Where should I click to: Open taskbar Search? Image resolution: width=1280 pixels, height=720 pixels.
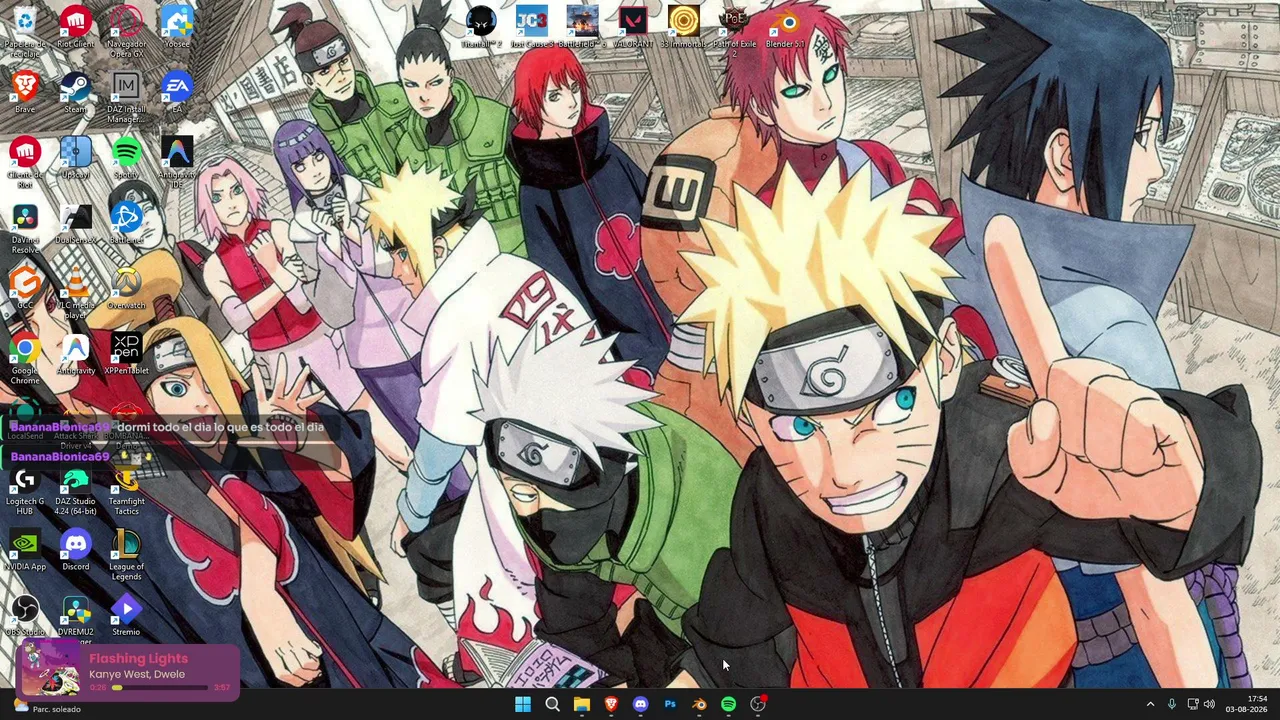click(552, 704)
